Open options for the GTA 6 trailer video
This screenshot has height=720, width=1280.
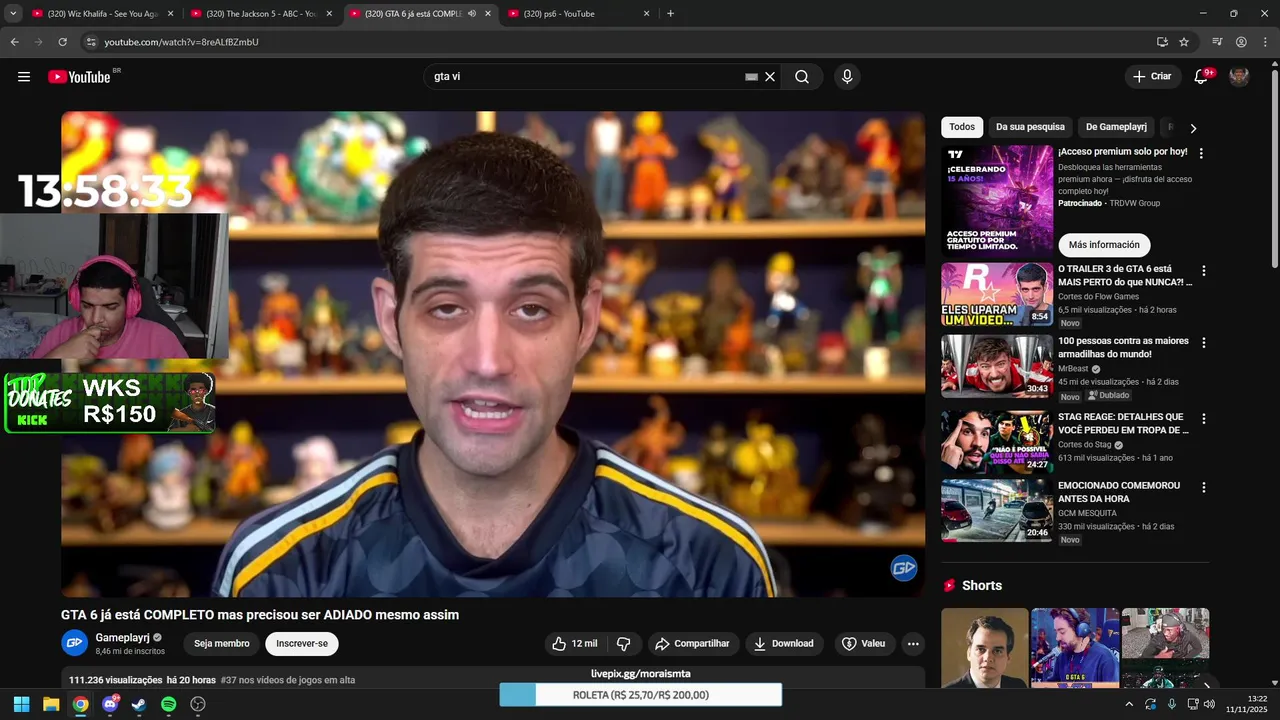pyautogui.click(x=1204, y=271)
